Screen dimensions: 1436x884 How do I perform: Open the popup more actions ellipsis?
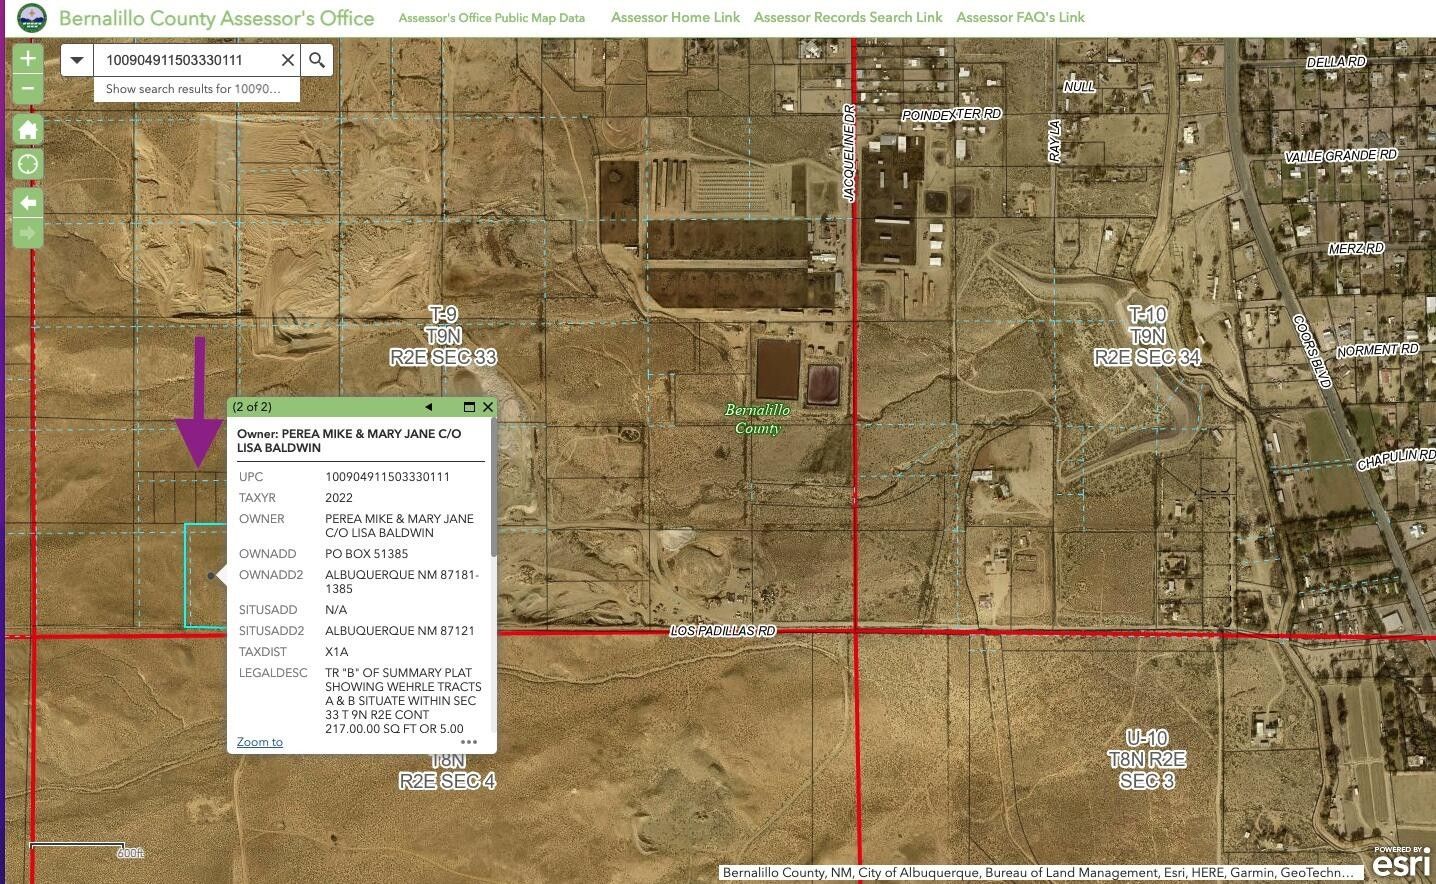[x=468, y=742]
